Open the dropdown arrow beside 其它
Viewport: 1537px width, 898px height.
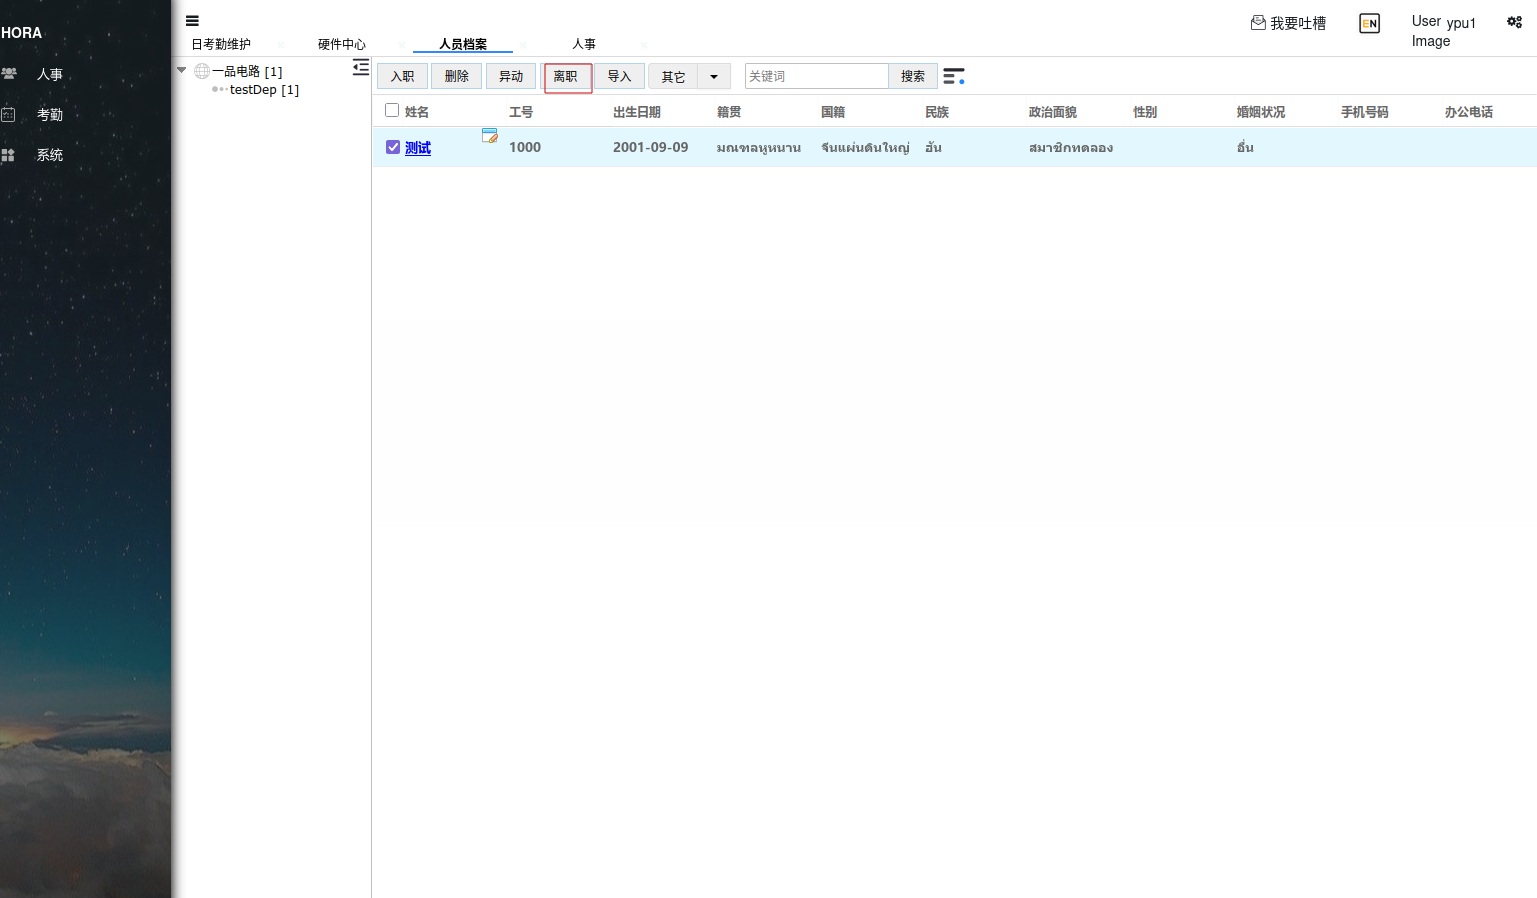(714, 76)
